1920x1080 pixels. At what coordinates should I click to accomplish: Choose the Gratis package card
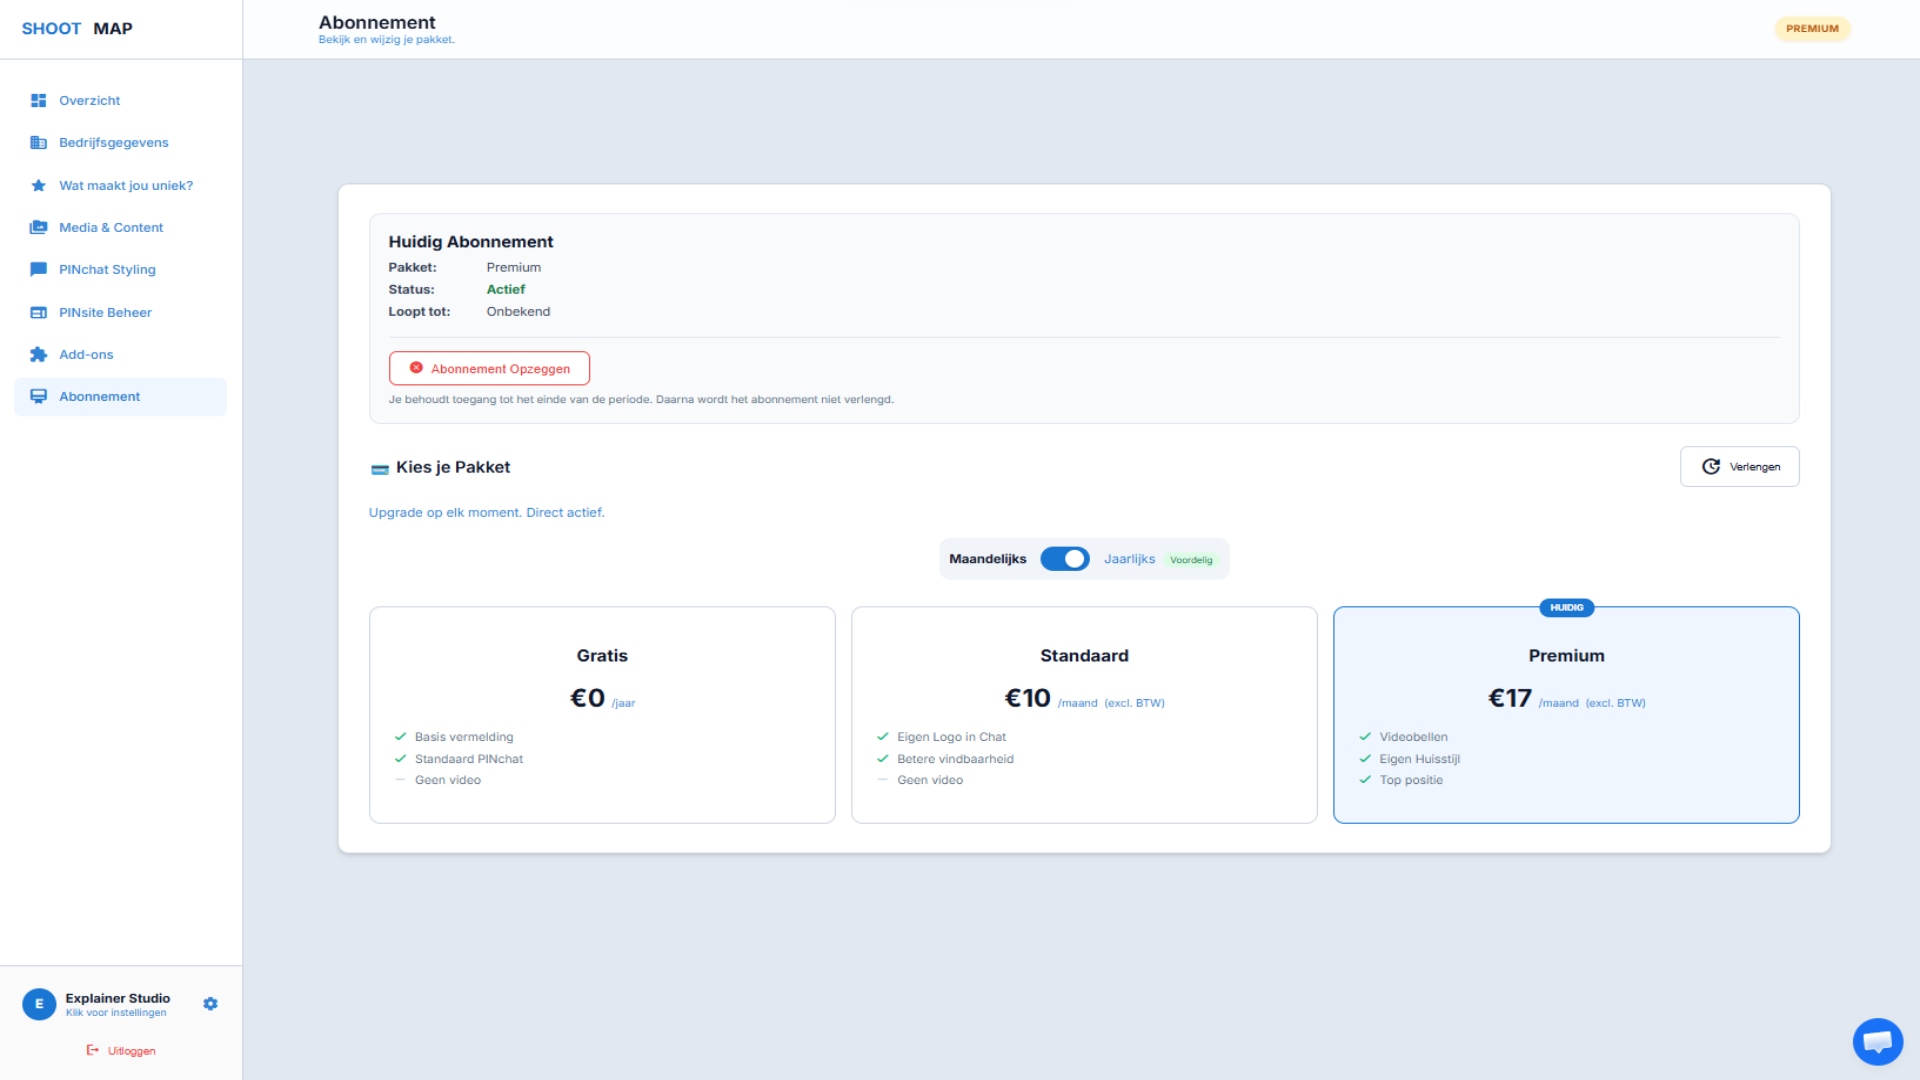pos(602,714)
